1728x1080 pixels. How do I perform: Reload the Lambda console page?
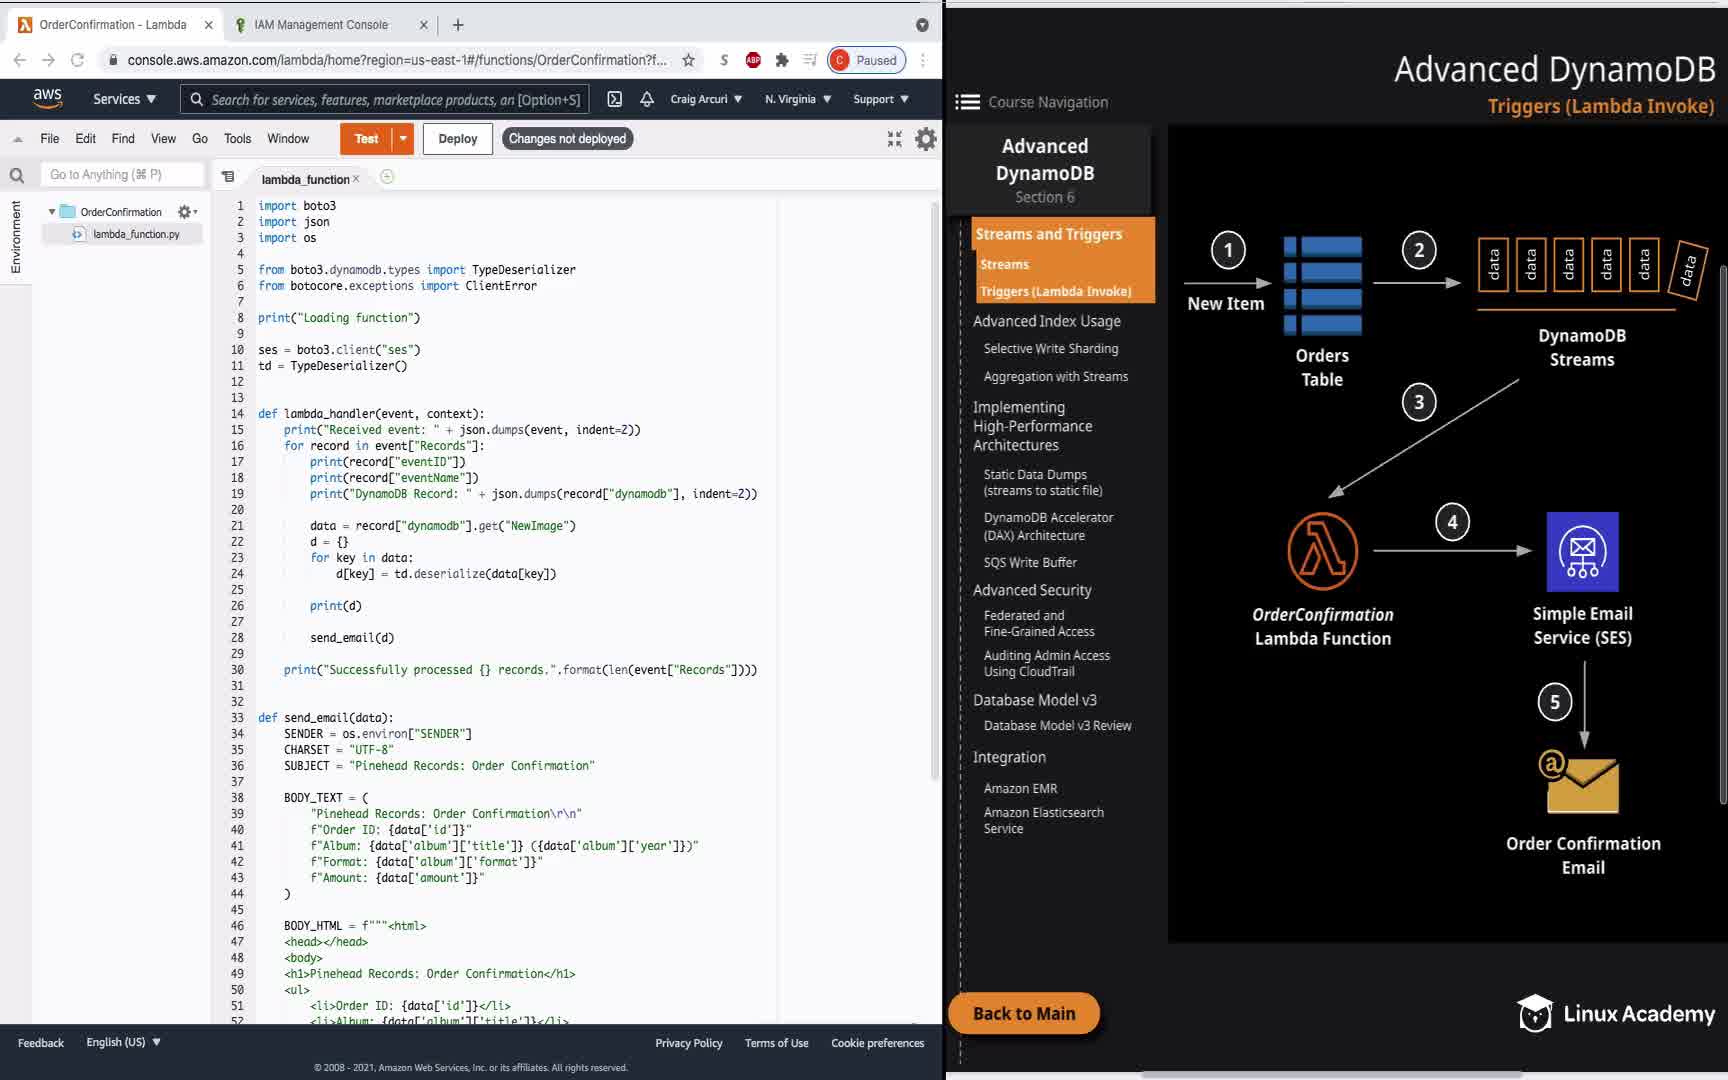pos(77,60)
